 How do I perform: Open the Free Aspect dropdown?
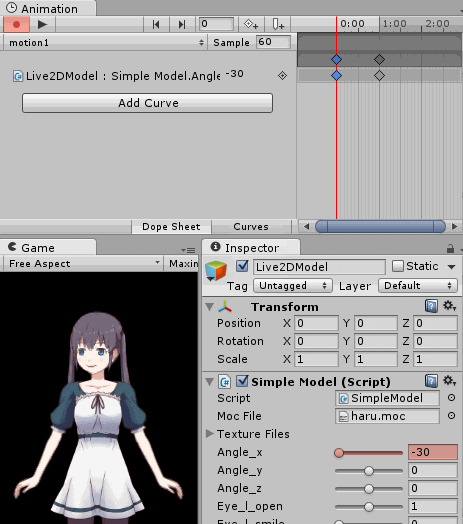pos(83,264)
